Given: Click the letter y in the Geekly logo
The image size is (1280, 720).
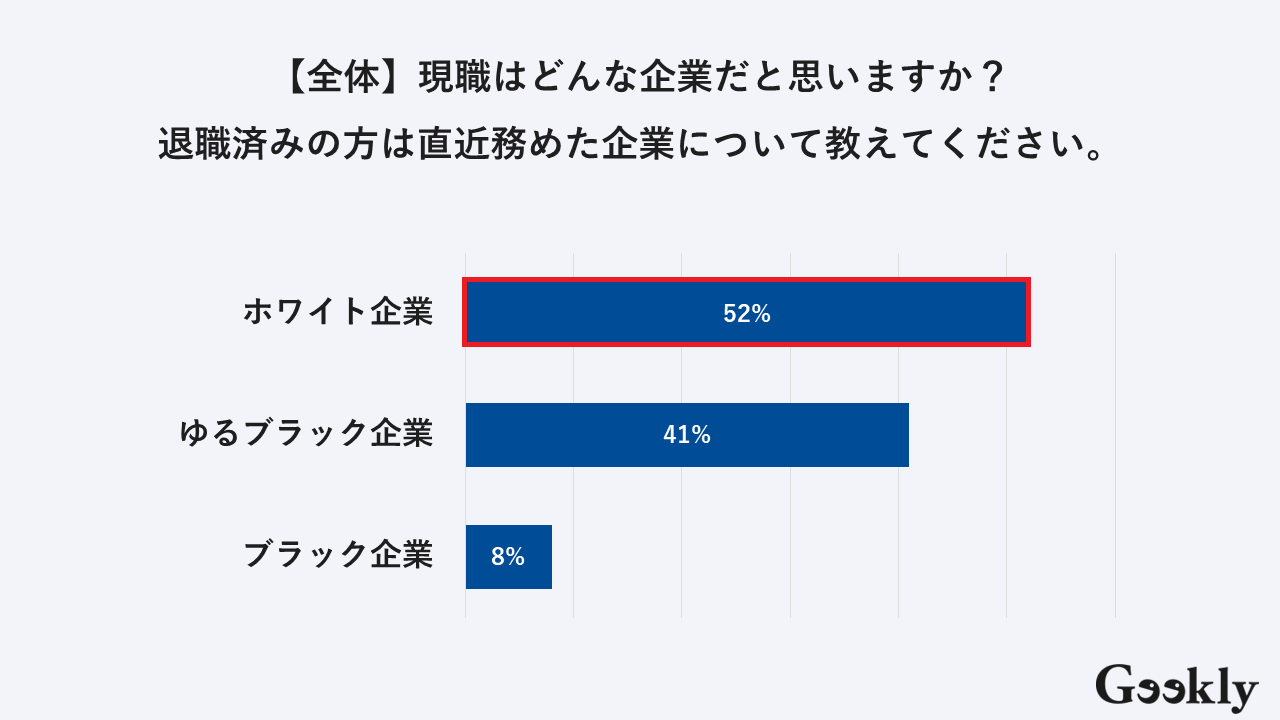Looking at the screenshot, I should click(1243, 692).
